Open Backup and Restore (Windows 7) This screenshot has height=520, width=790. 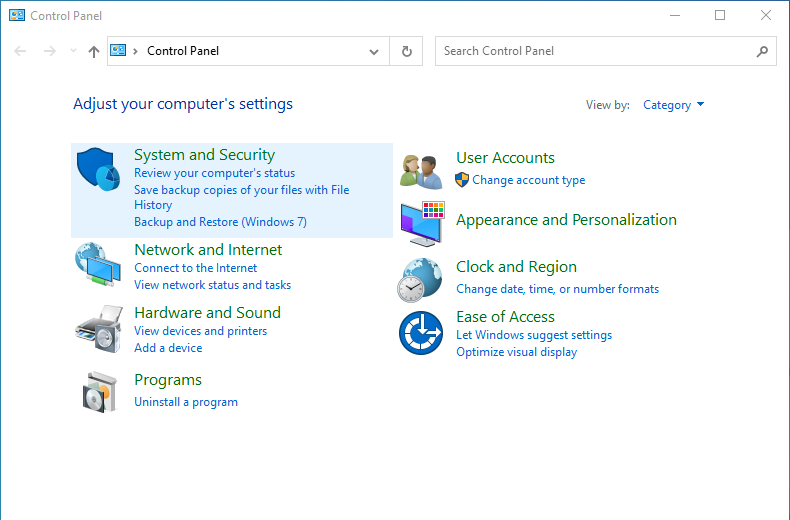coord(220,222)
